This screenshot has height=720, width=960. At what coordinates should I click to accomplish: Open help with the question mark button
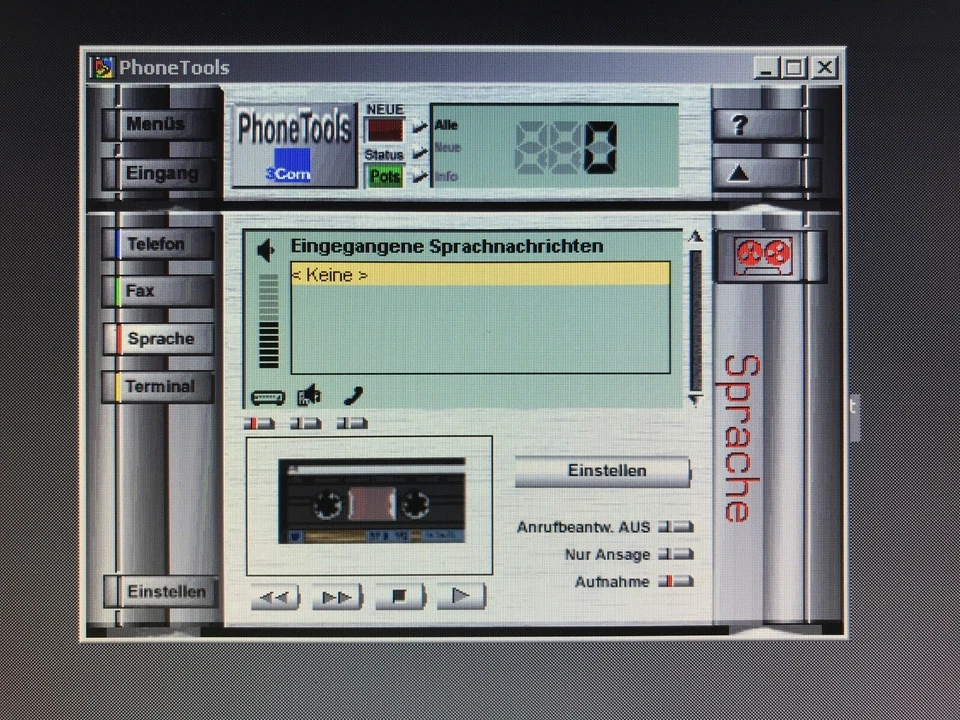point(758,126)
